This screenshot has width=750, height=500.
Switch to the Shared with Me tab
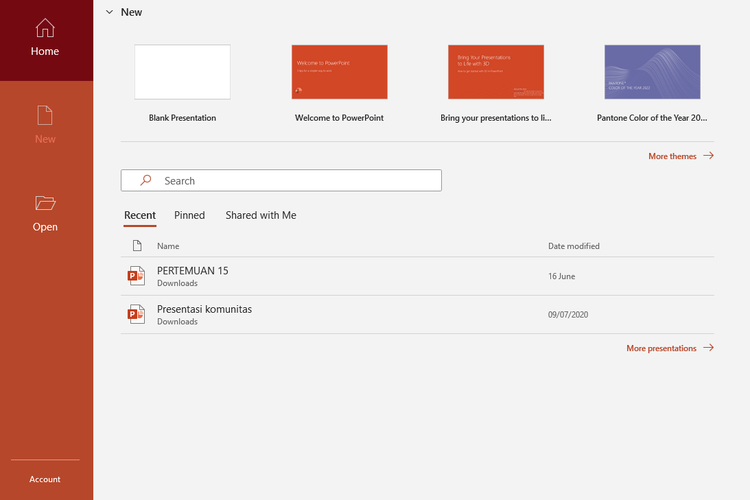[x=261, y=215]
